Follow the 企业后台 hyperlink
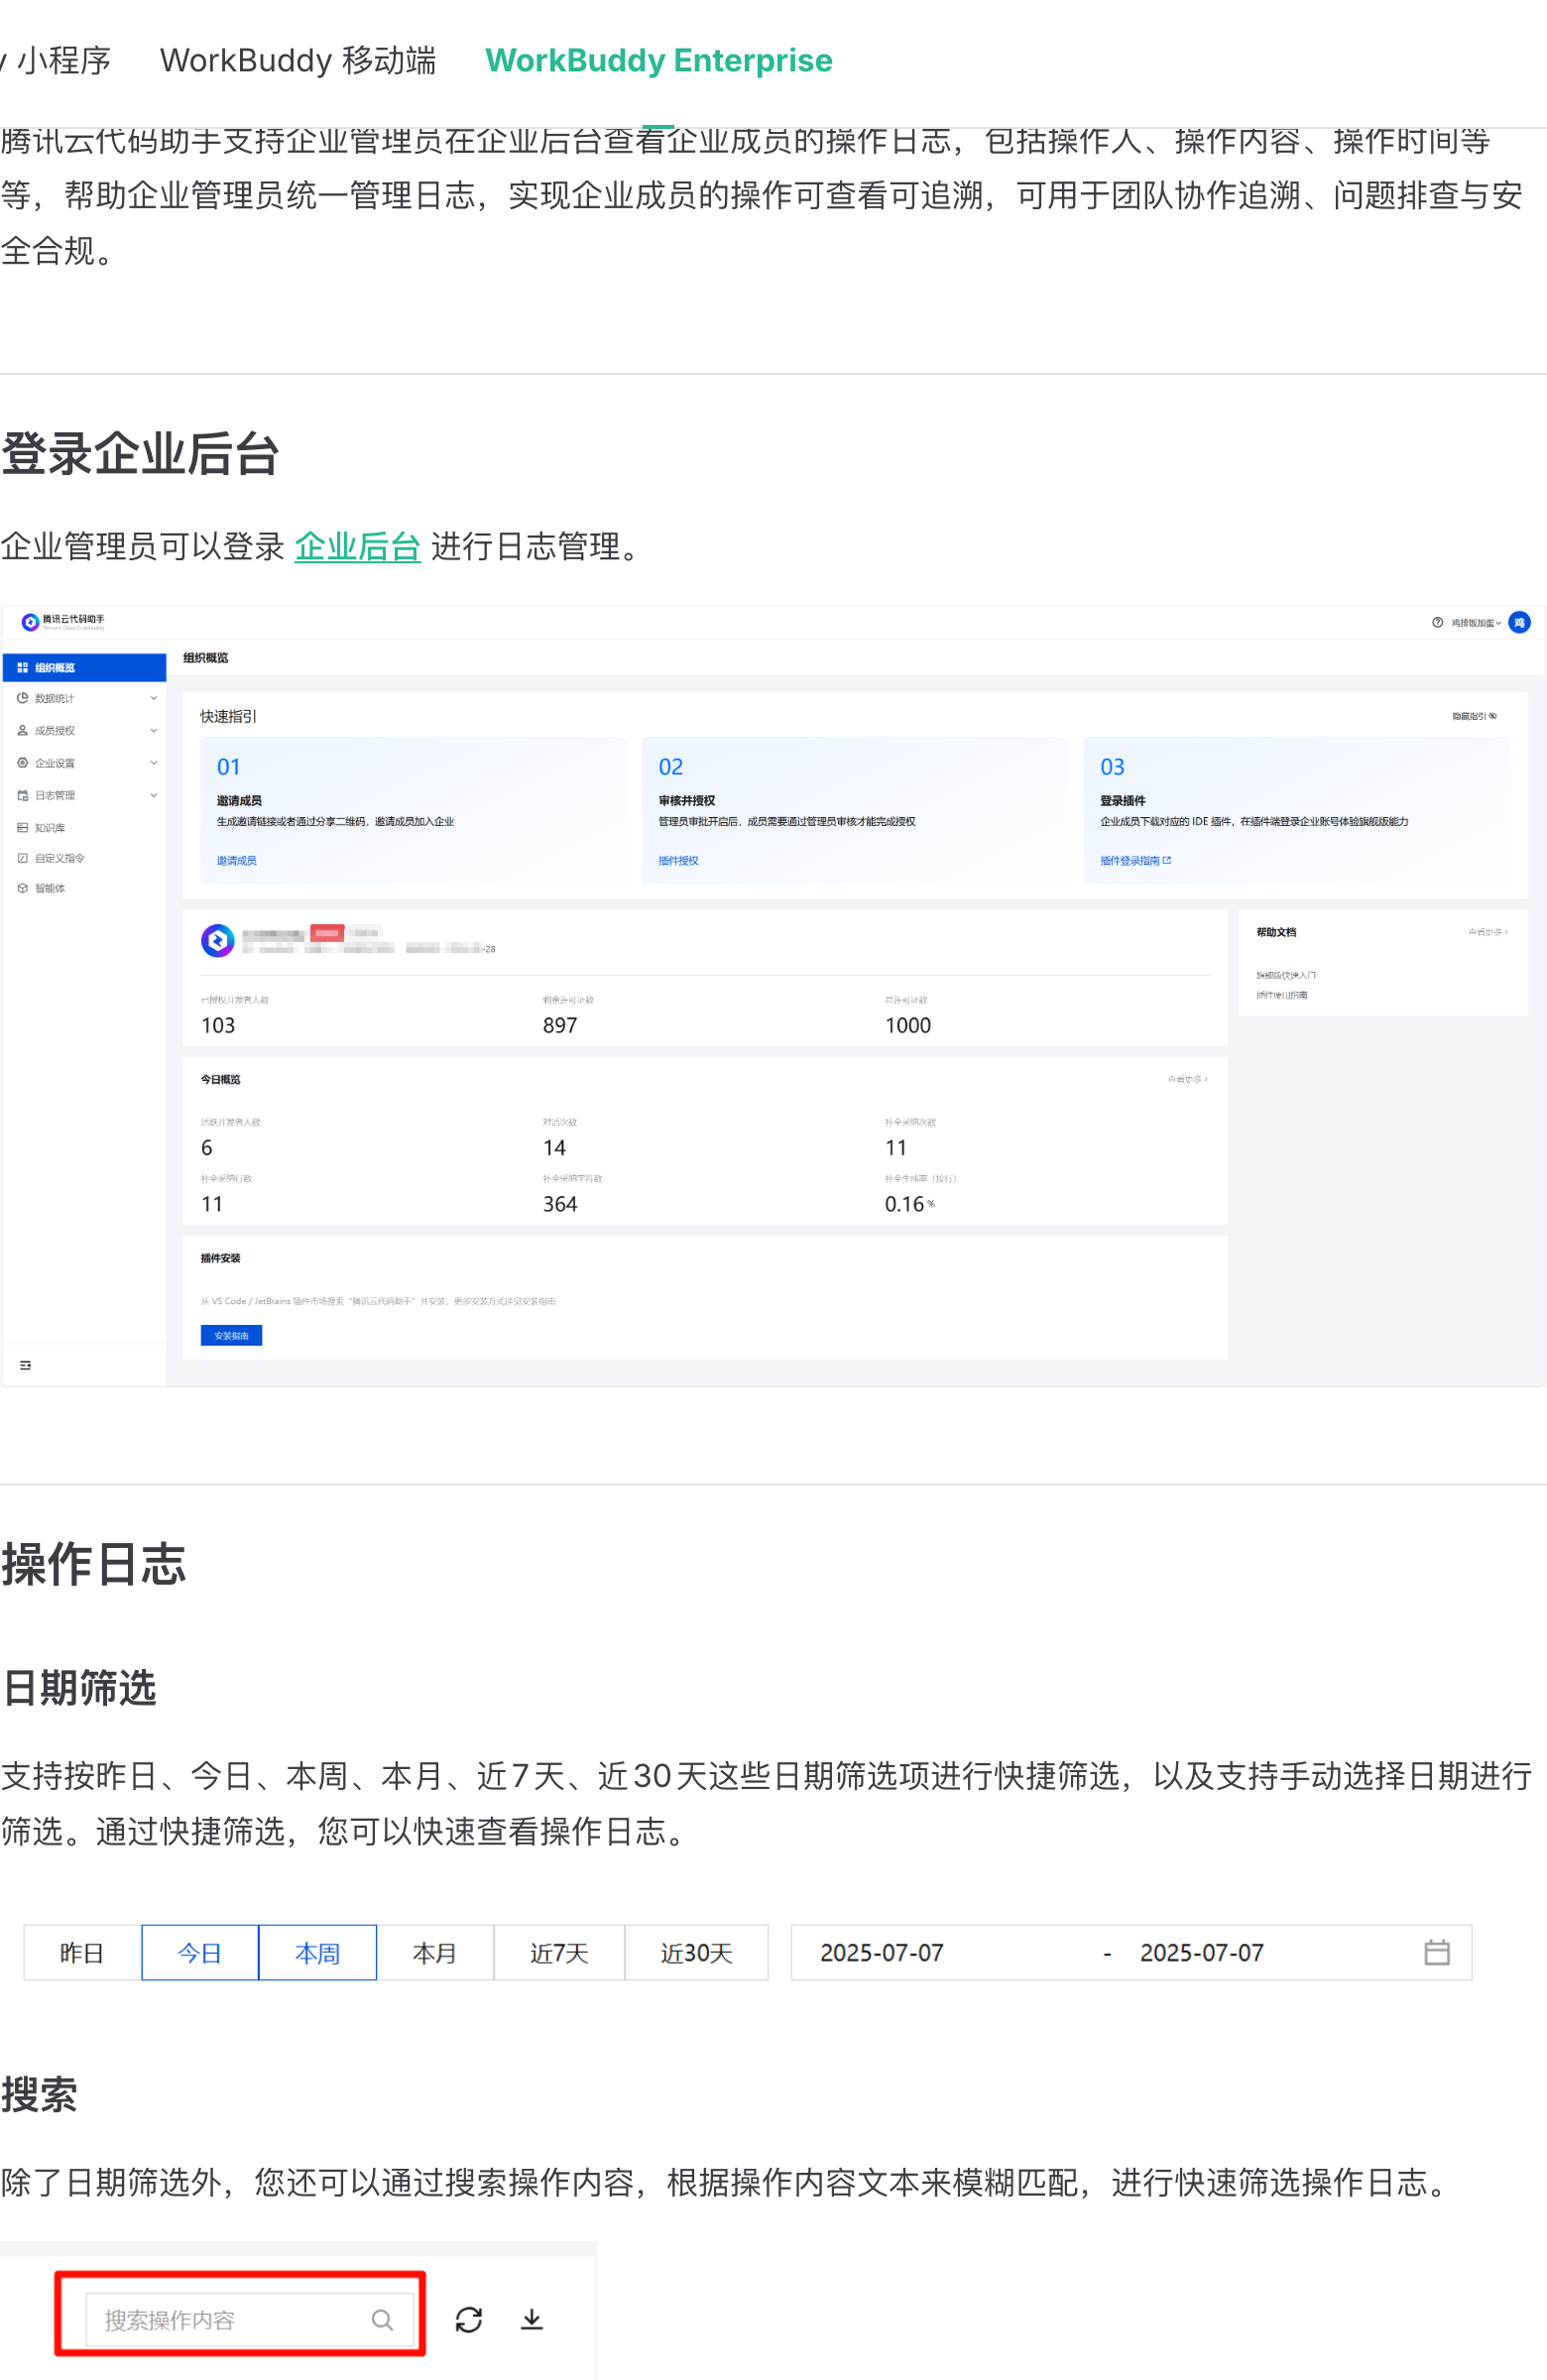The height and width of the screenshot is (2380, 1547). [x=357, y=547]
